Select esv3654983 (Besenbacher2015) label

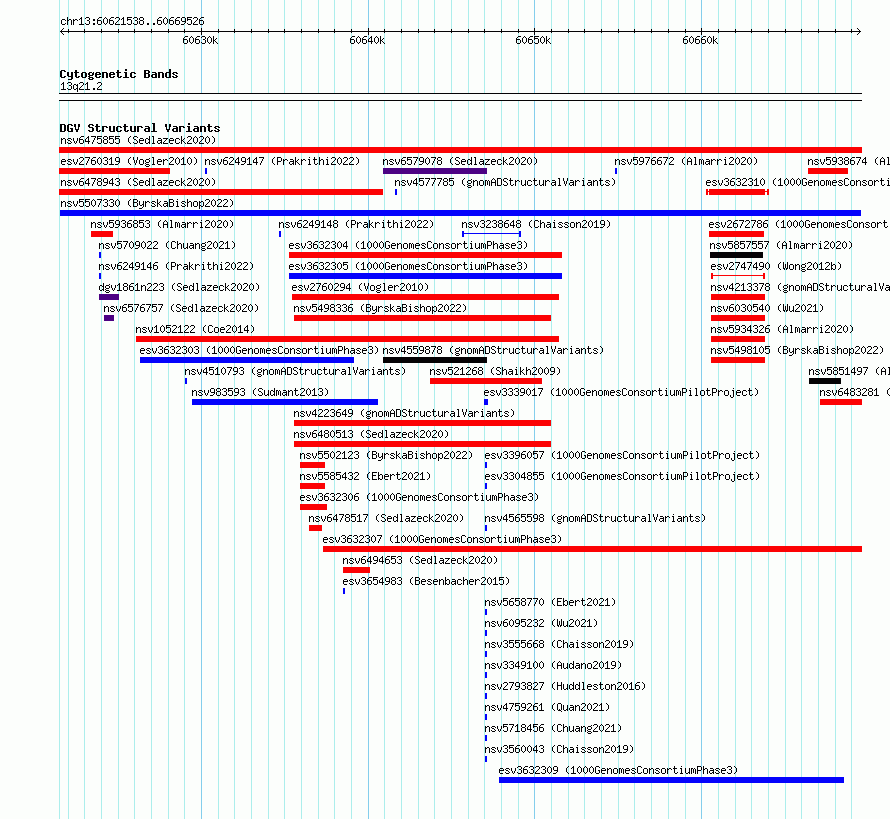click(x=426, y=581)
